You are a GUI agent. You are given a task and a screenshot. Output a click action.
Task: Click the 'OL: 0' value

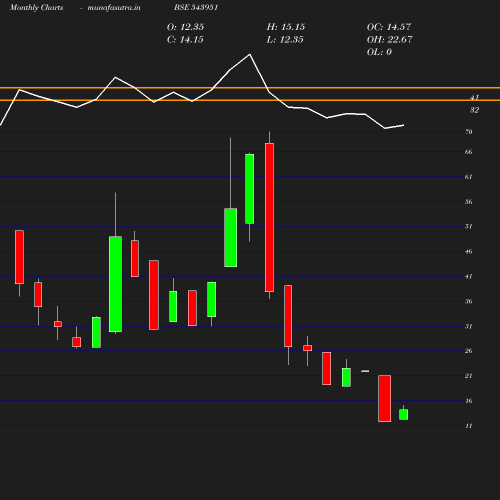[x=379, y=52]
